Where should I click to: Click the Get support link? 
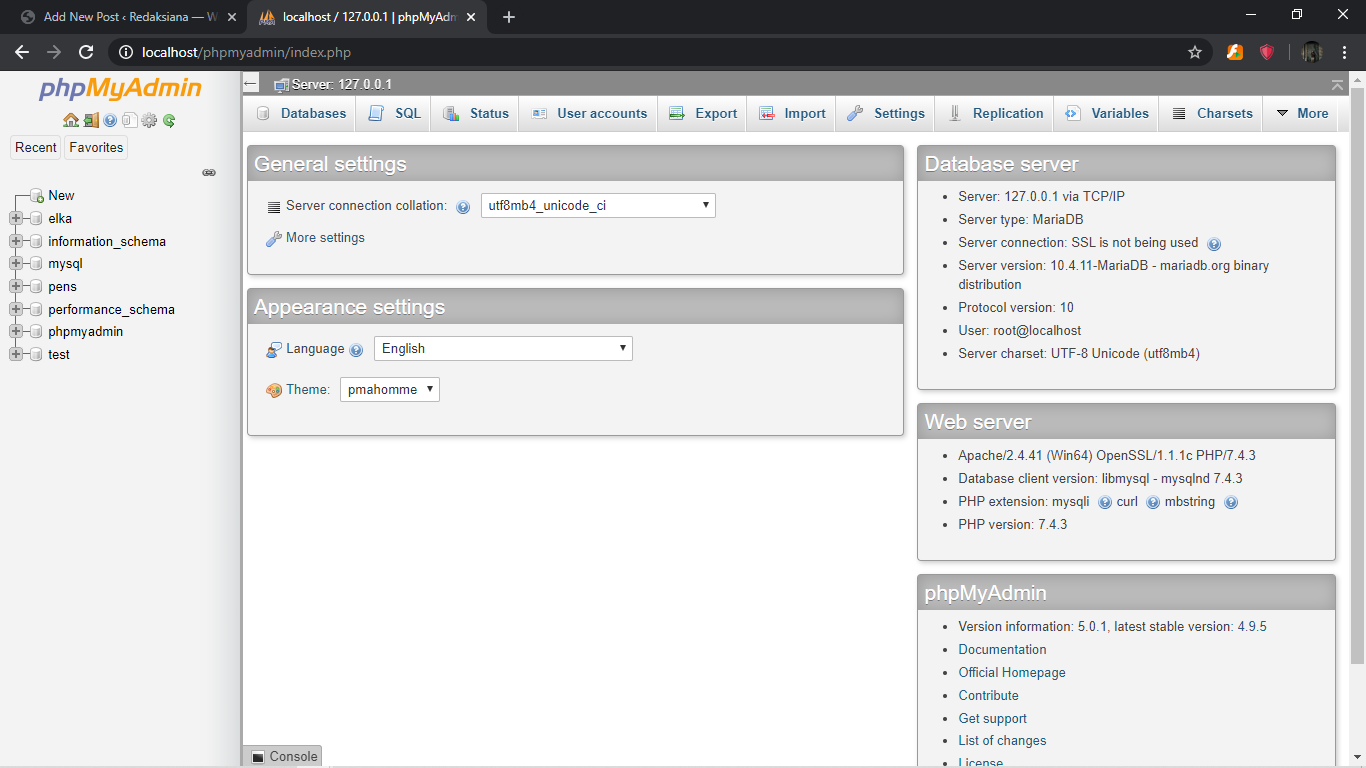tap(992, 719)
